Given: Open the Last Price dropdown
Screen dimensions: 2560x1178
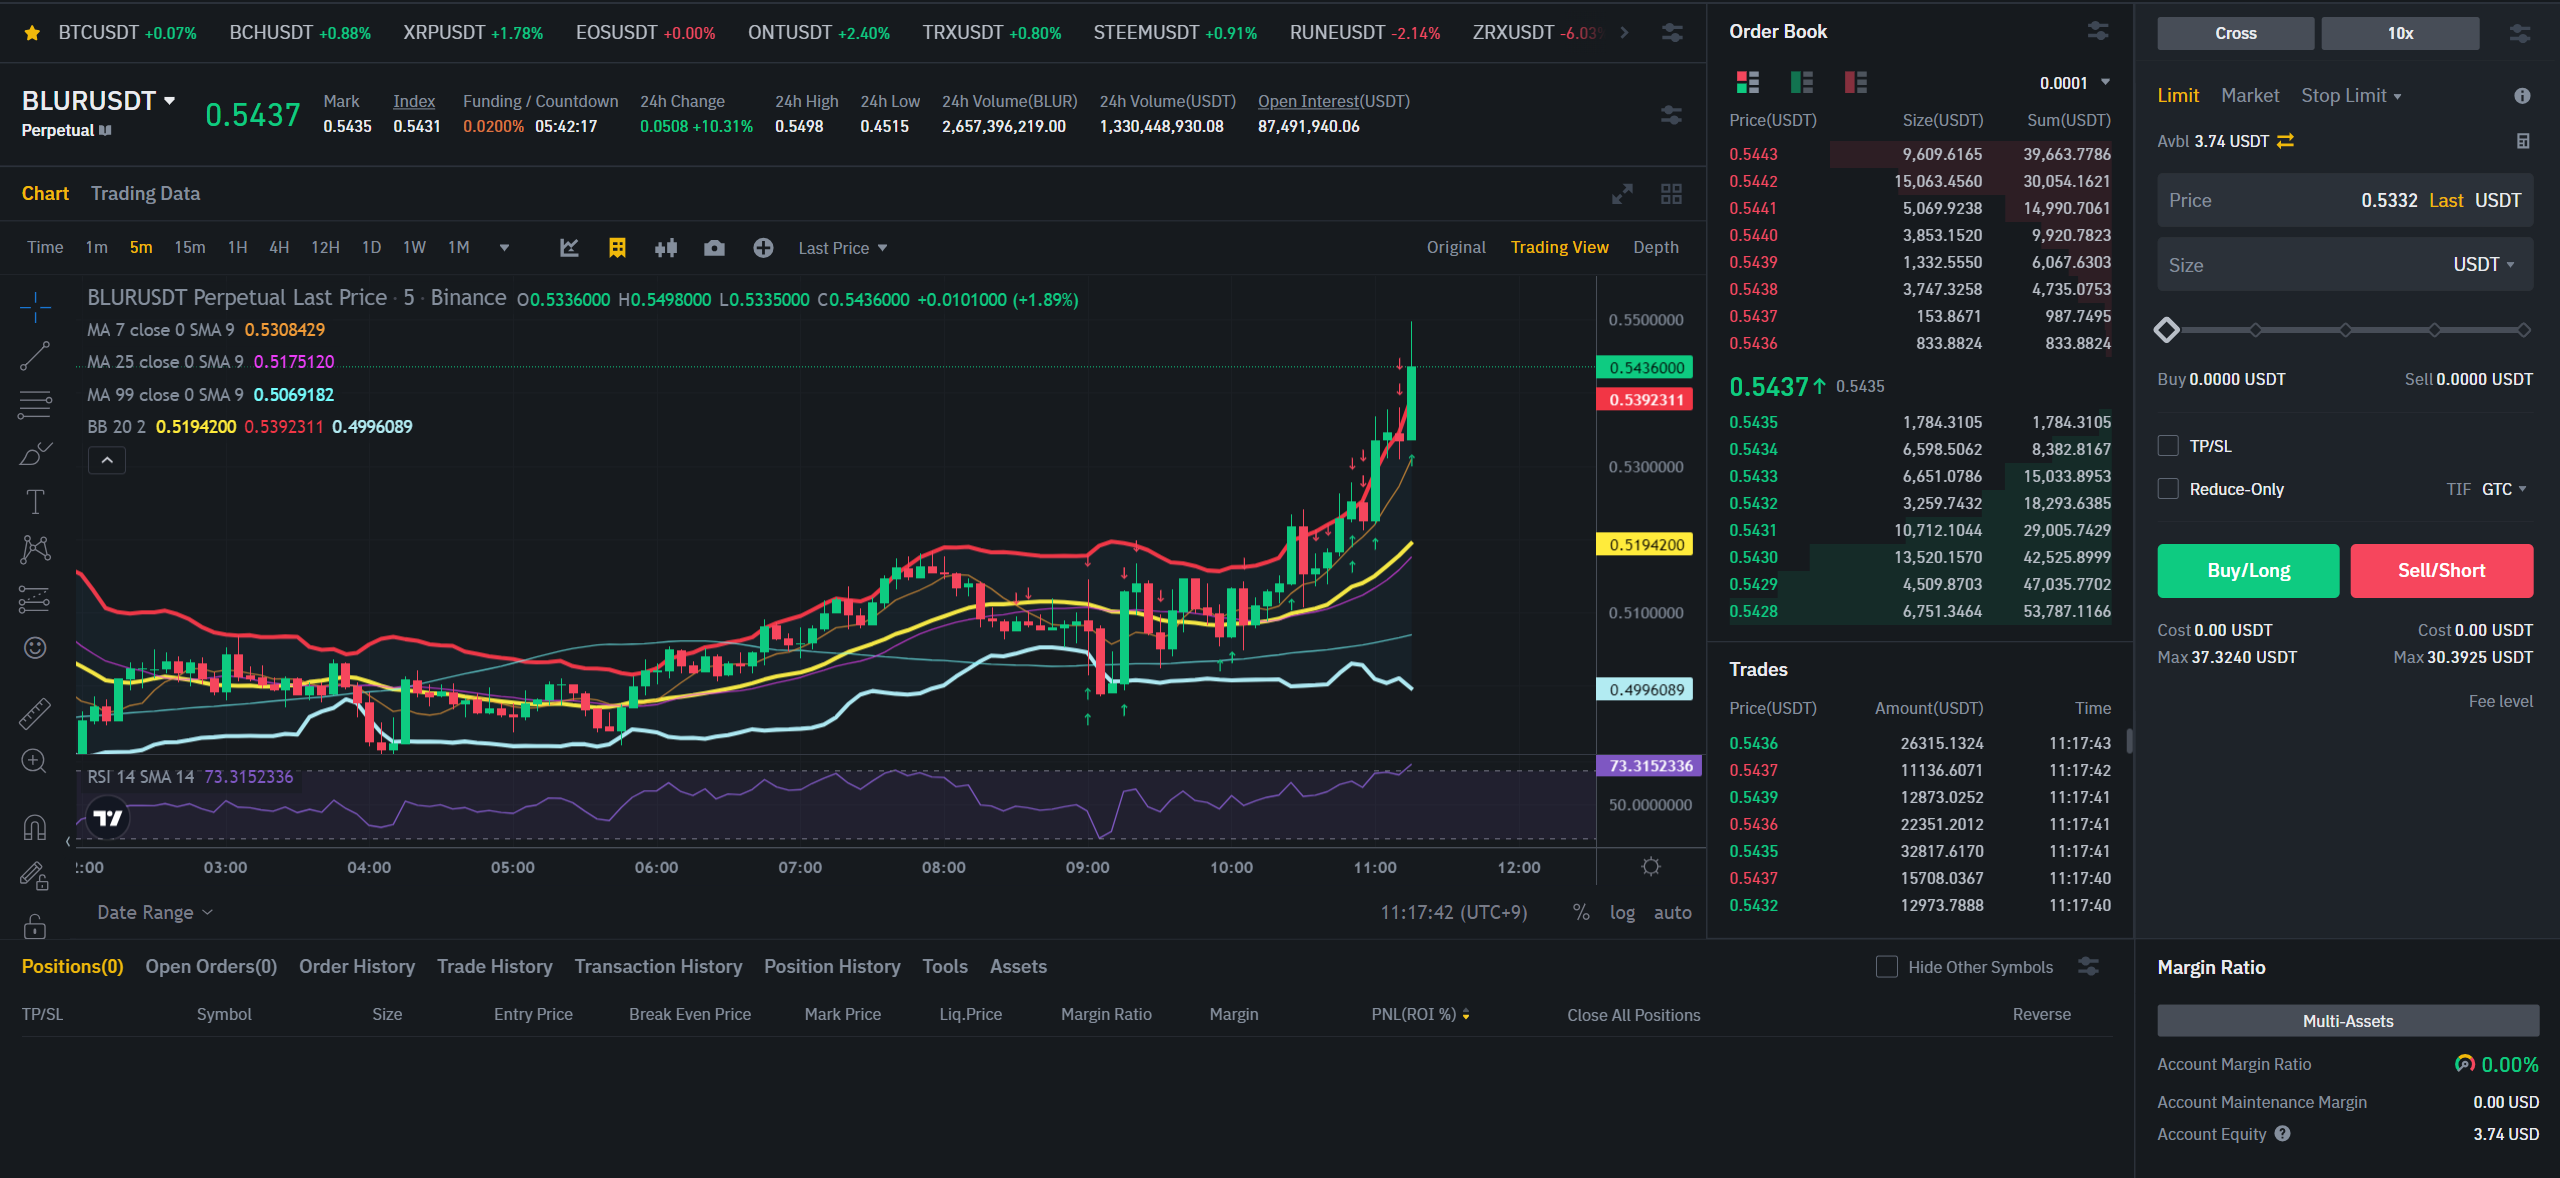Looking at the screenshot, I should click(x=842, y=248).
